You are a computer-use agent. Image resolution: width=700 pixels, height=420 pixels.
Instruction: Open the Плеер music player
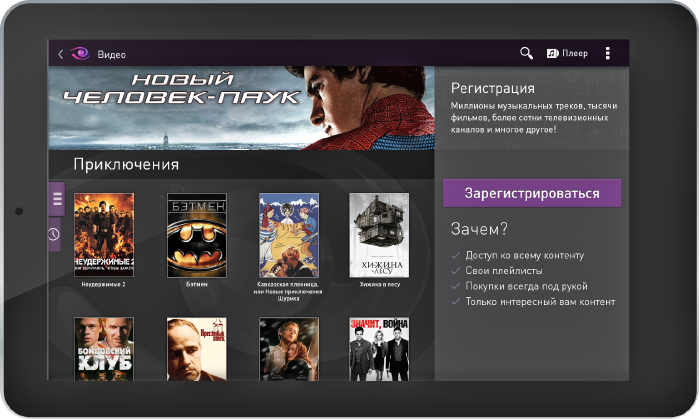567,53
